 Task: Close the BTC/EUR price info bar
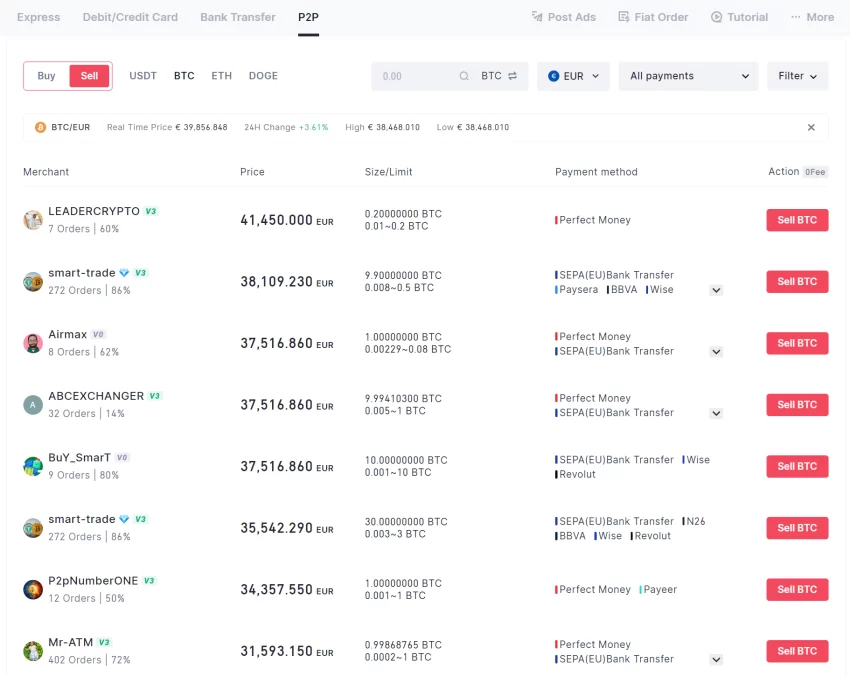811,128
